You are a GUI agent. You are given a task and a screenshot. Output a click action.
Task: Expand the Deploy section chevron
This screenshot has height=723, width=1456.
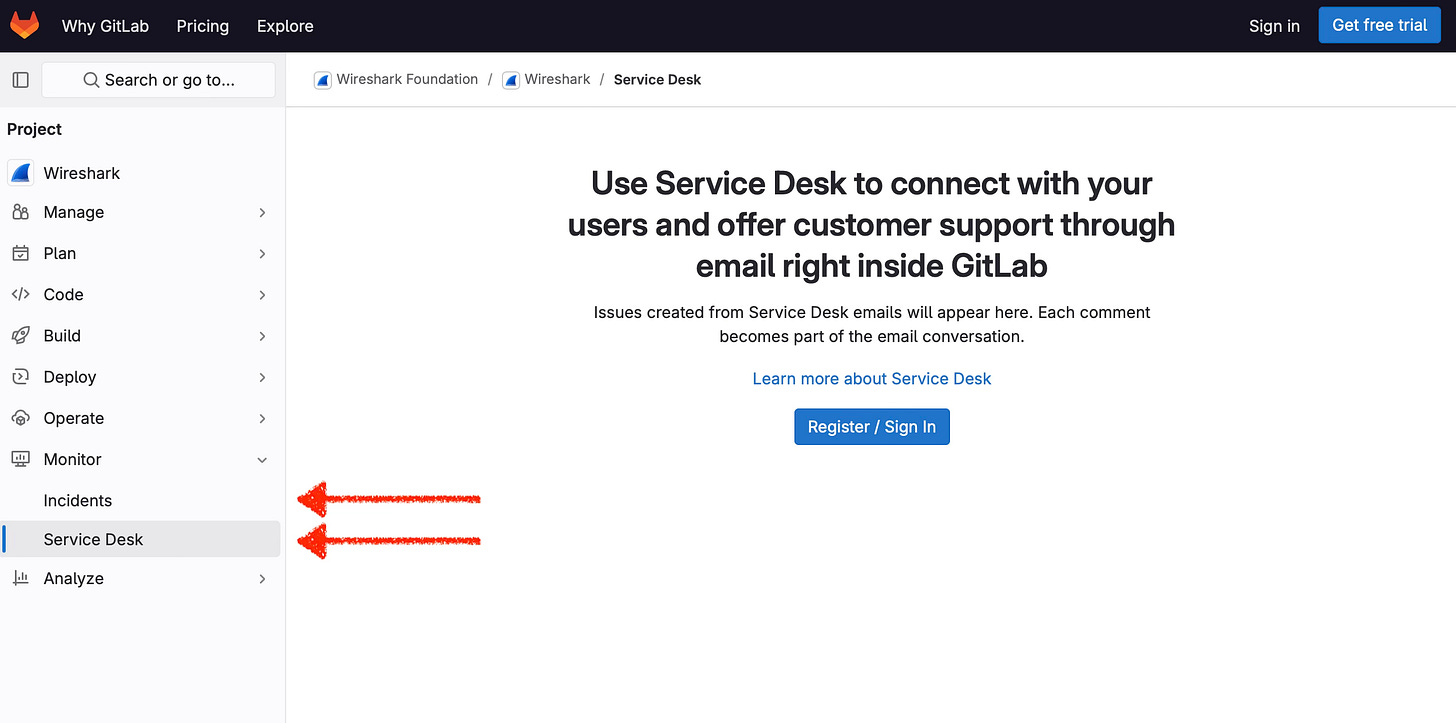coord(262,377)
